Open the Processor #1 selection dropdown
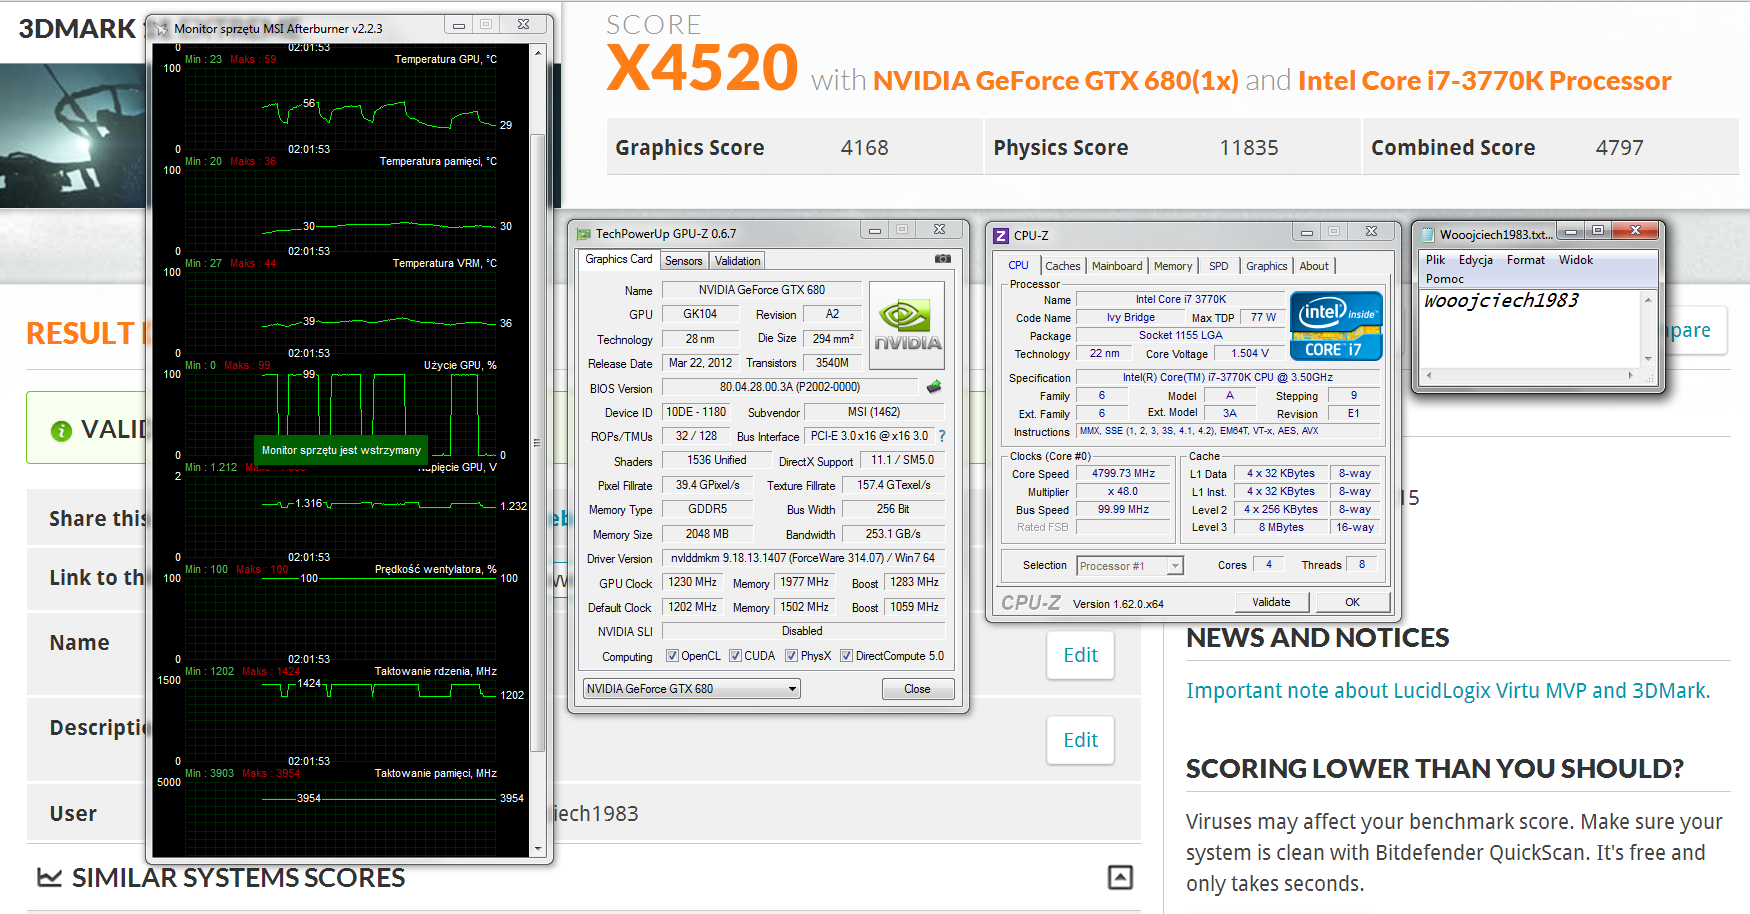The width and height of the screenshot is (1750, 914). coord(1130,566)
